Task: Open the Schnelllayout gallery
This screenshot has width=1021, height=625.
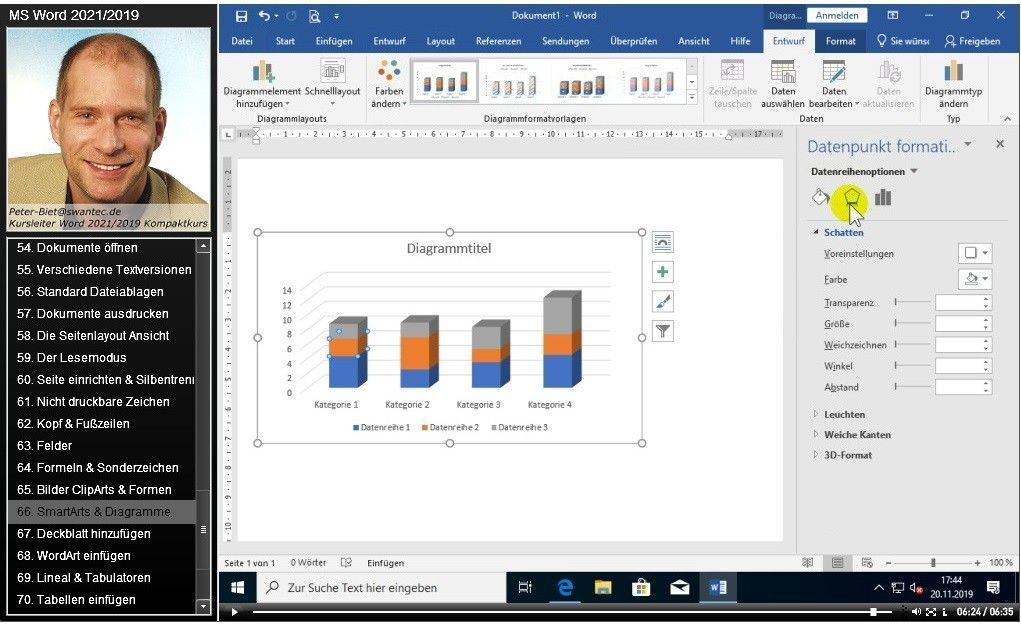Action: 332,72
